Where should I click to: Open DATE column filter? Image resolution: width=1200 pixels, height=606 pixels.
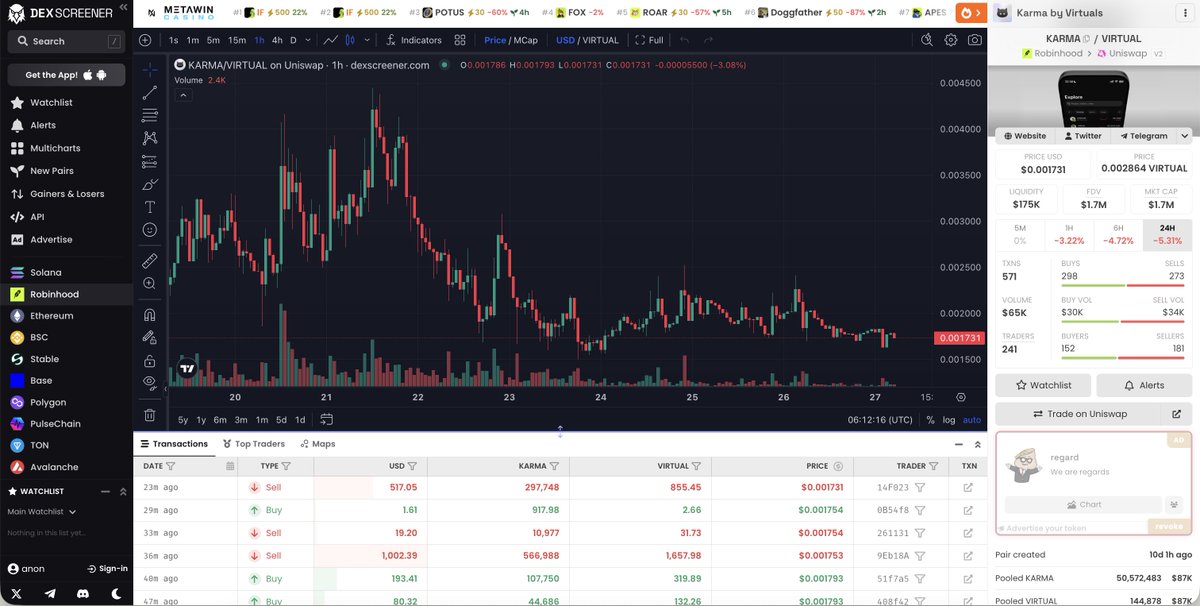(x=170, y=466)
